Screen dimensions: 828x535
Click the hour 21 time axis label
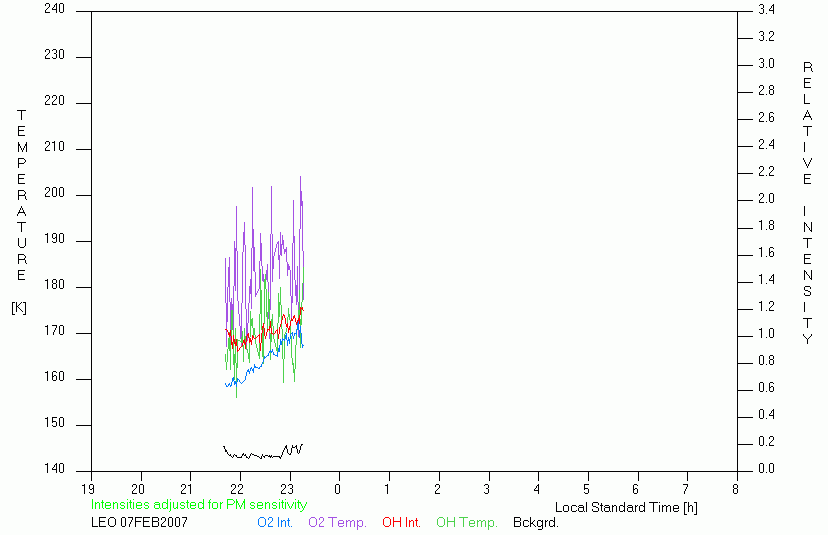tap(187, 490)
